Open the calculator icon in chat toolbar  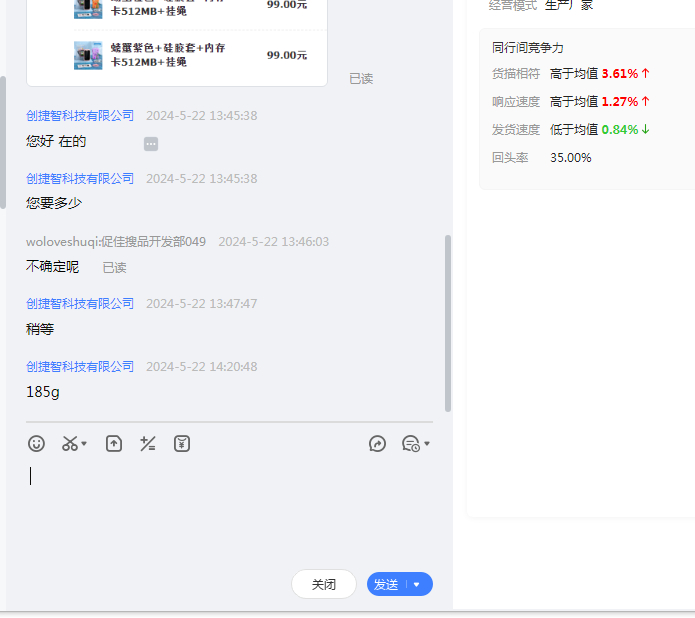(x=148, y=443)
